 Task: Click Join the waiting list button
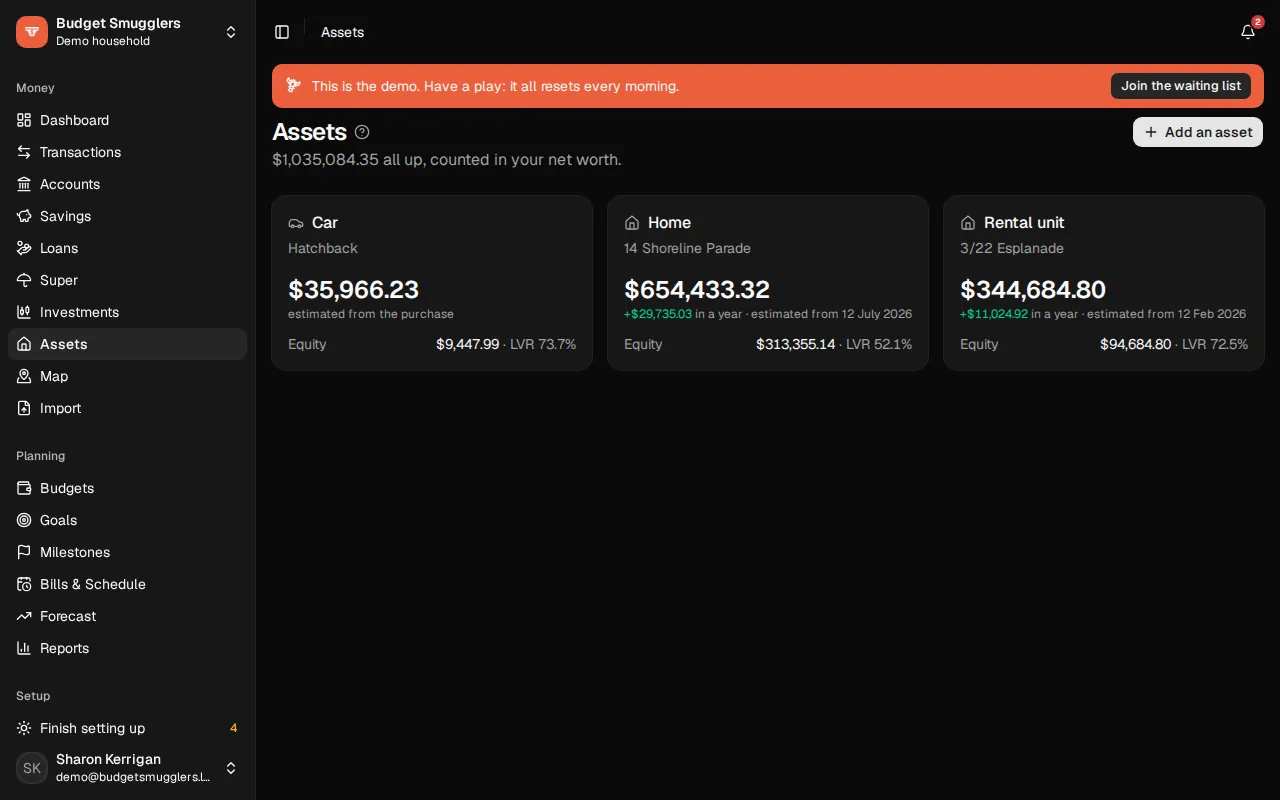(1181, 86)
